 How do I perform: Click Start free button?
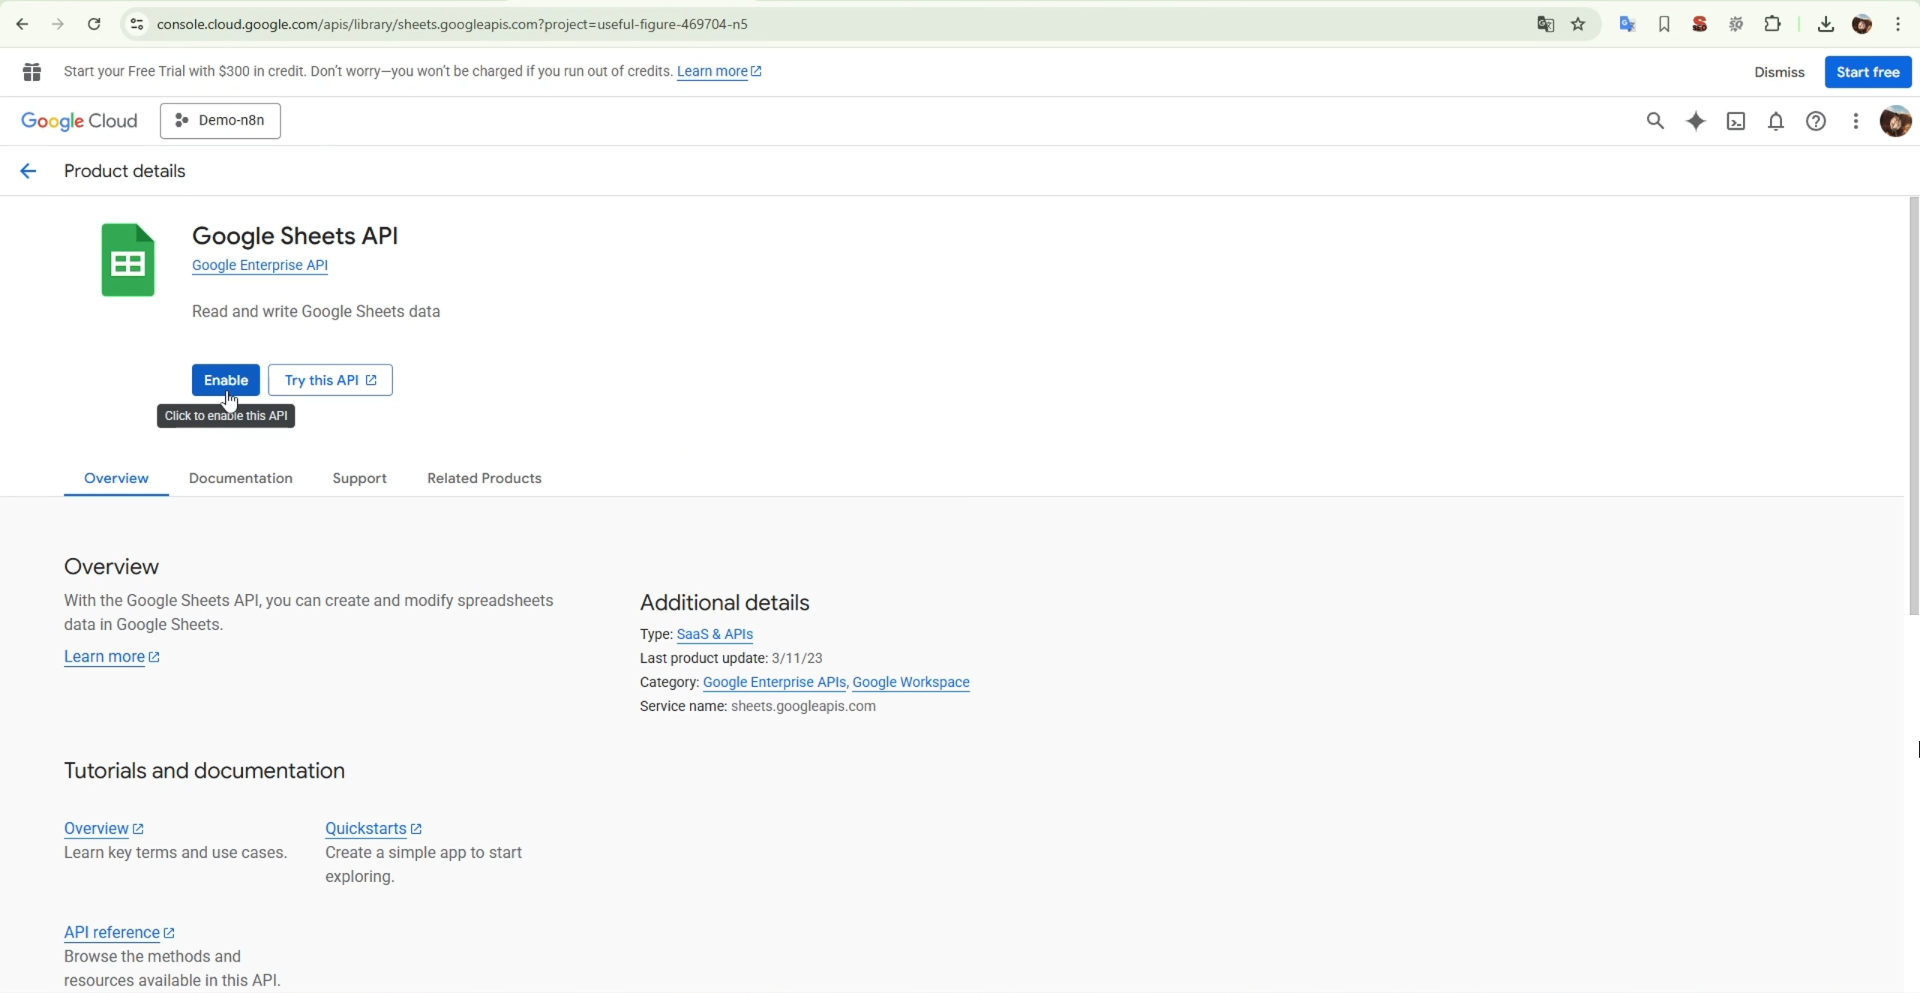1868,72
